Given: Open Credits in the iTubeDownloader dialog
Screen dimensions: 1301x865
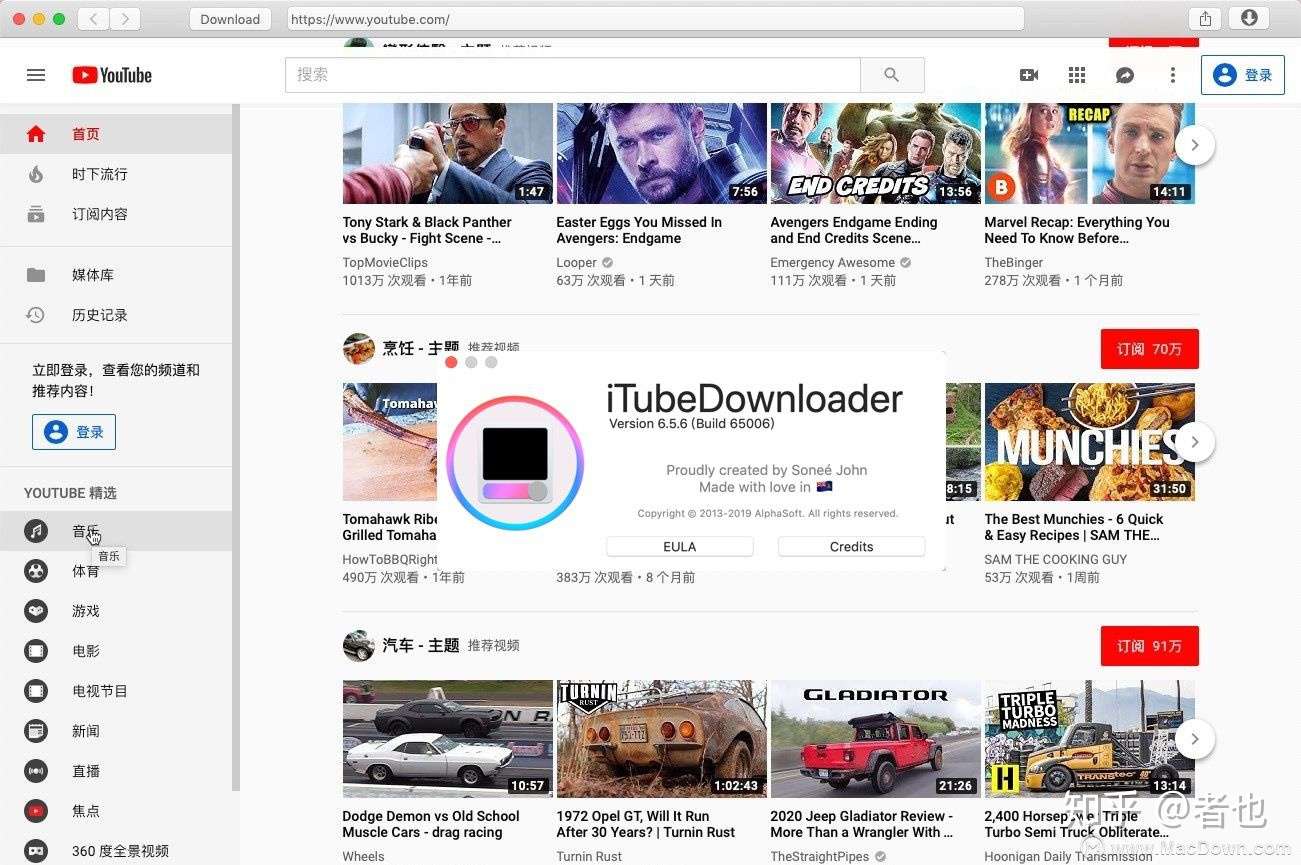Looking at the screenshot, I should [x=852, y=547].
